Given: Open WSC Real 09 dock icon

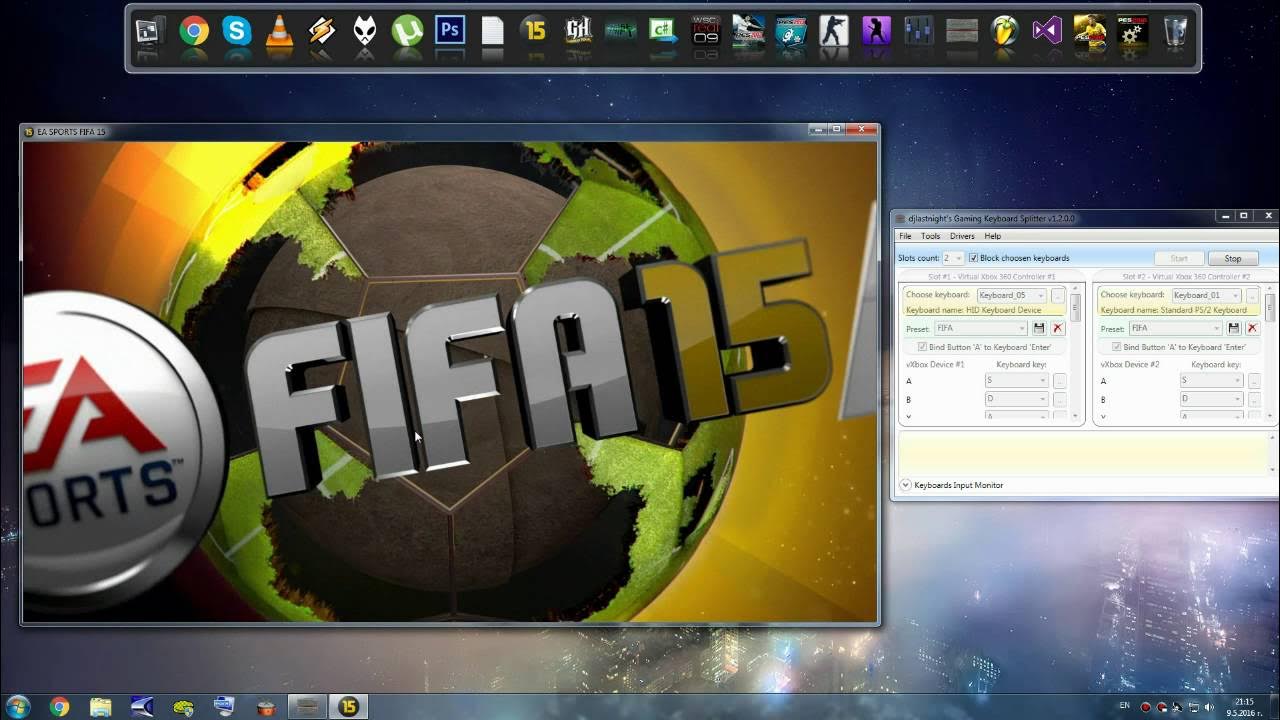Looking at the screenshot, I should click(x=706, y=32).
